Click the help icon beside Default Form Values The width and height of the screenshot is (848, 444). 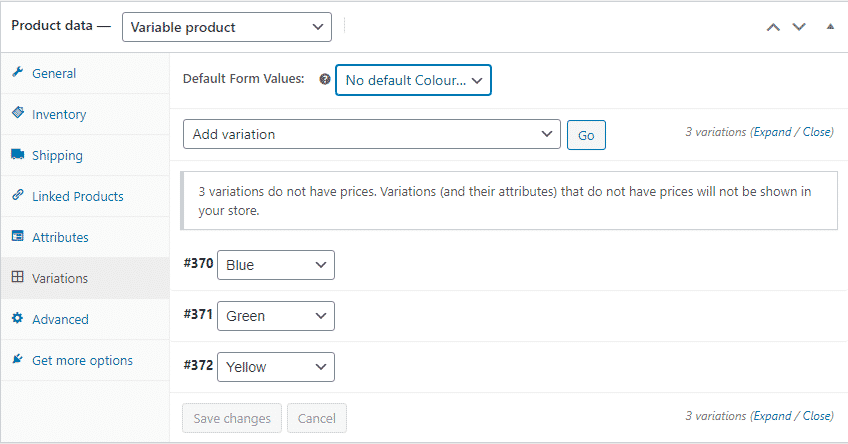tap(324, 79)
